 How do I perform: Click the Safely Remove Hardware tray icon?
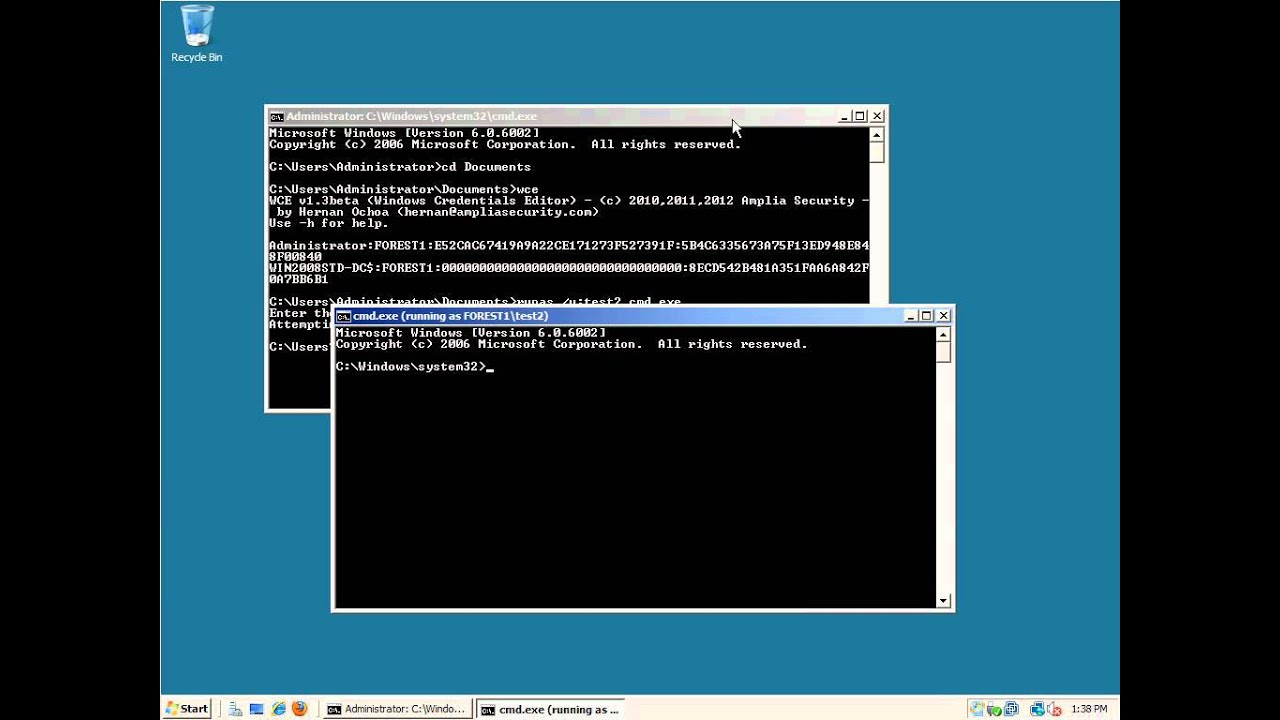click(994, 709)
